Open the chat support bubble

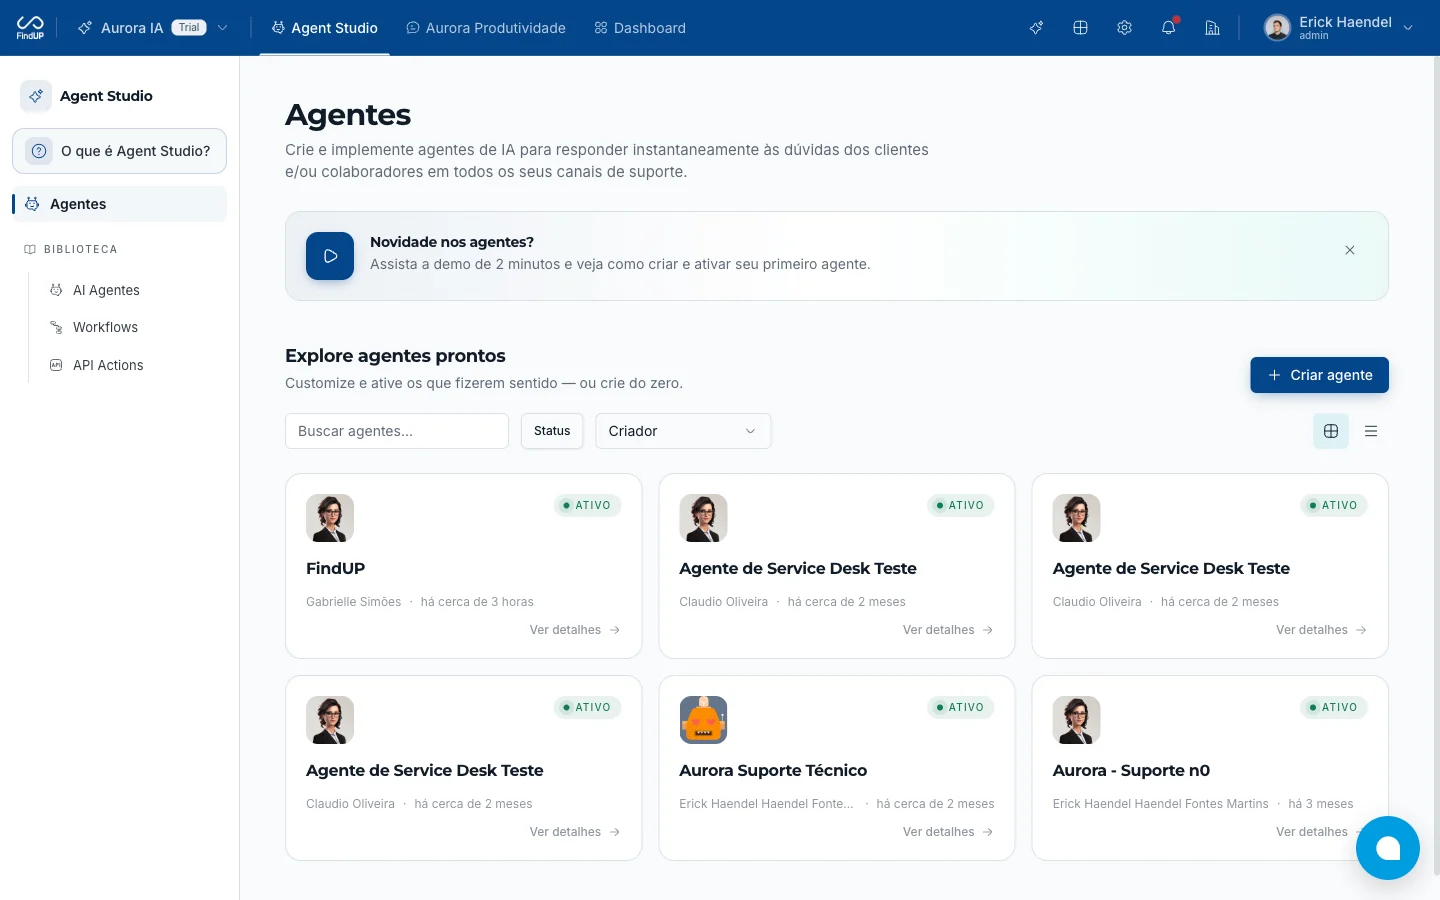[x=1388, y=848]
